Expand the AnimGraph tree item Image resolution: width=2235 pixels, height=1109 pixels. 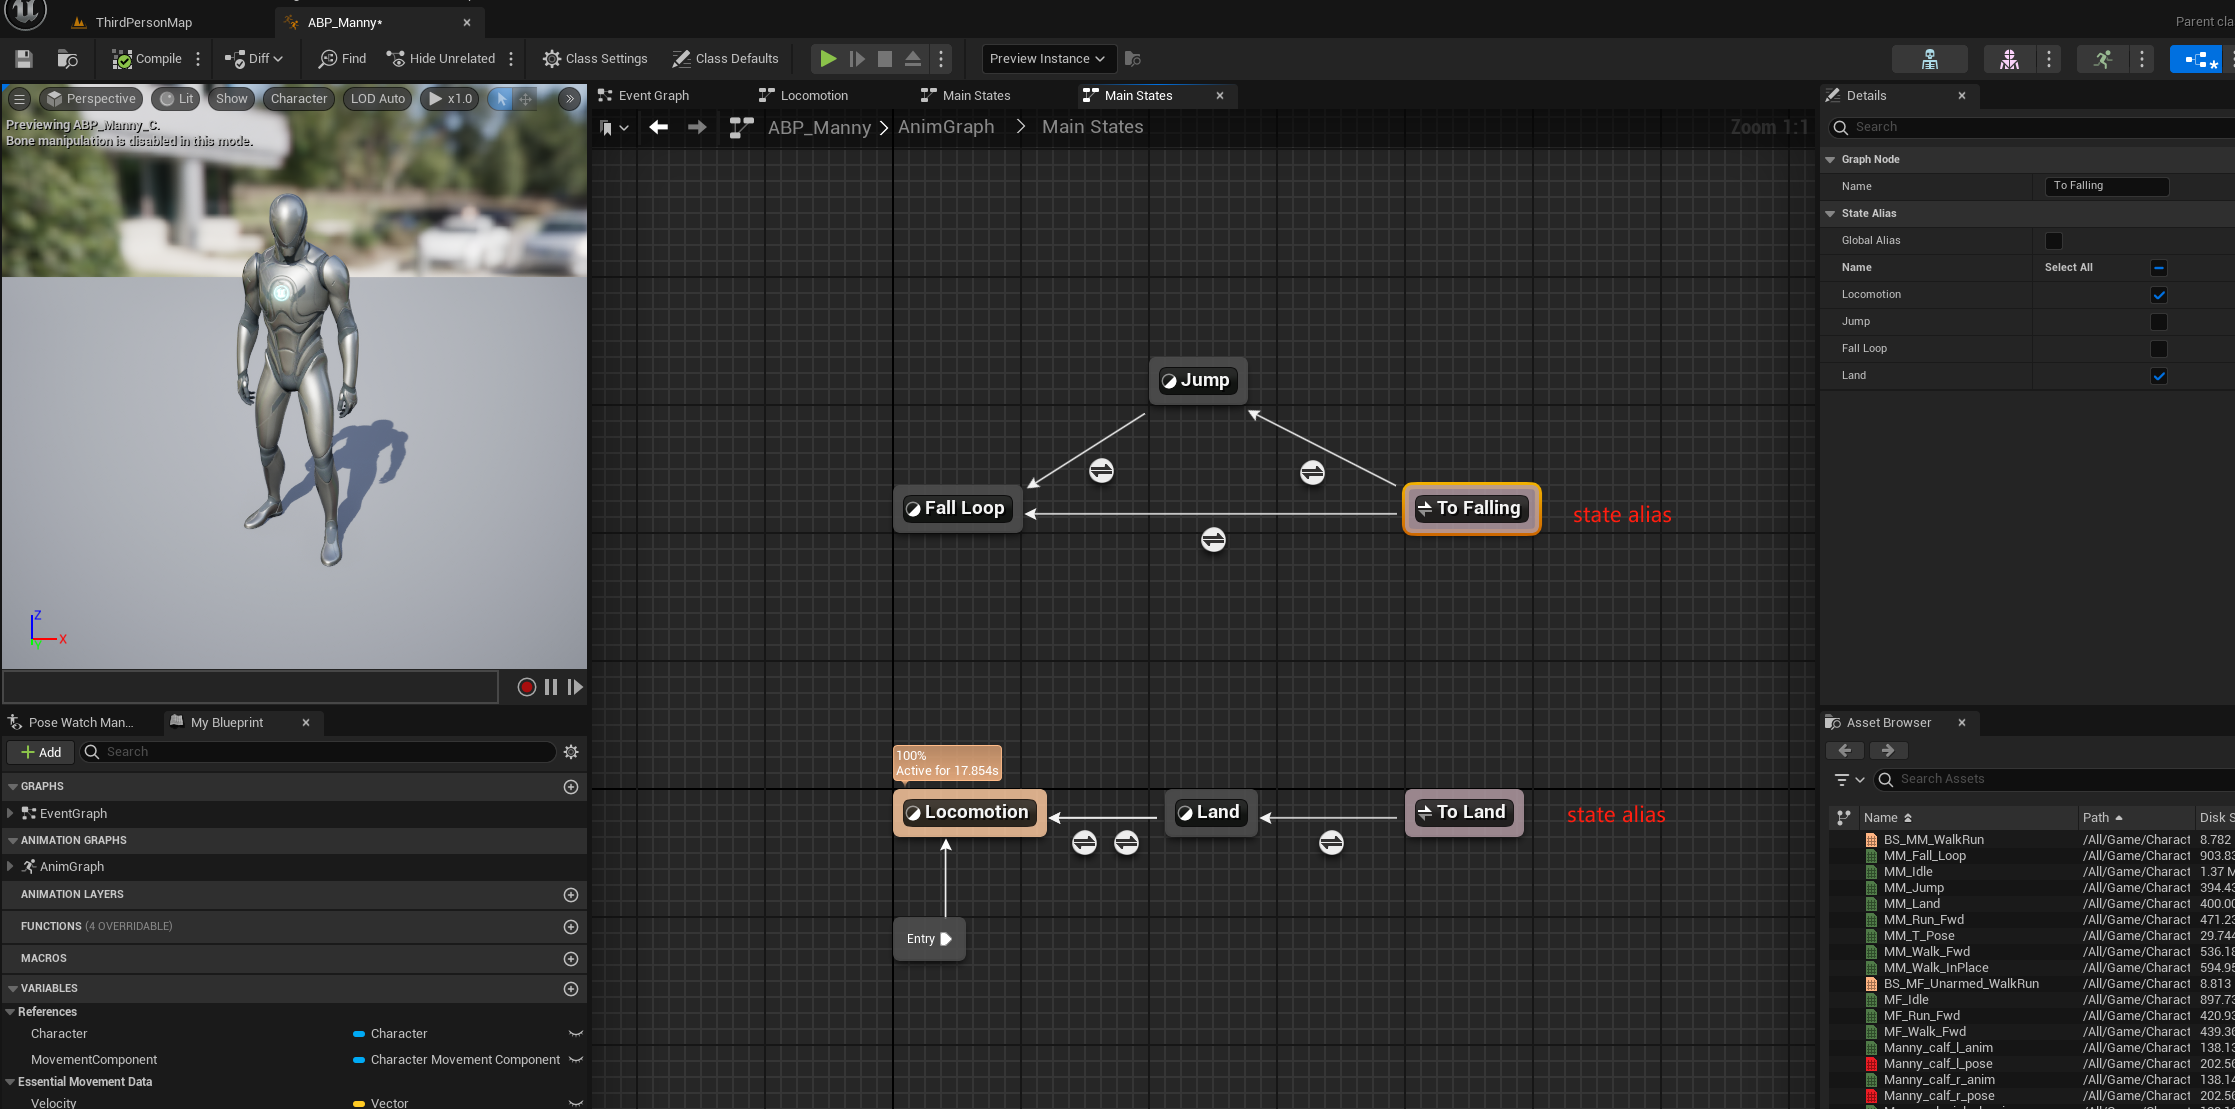[x=10, y=867]
